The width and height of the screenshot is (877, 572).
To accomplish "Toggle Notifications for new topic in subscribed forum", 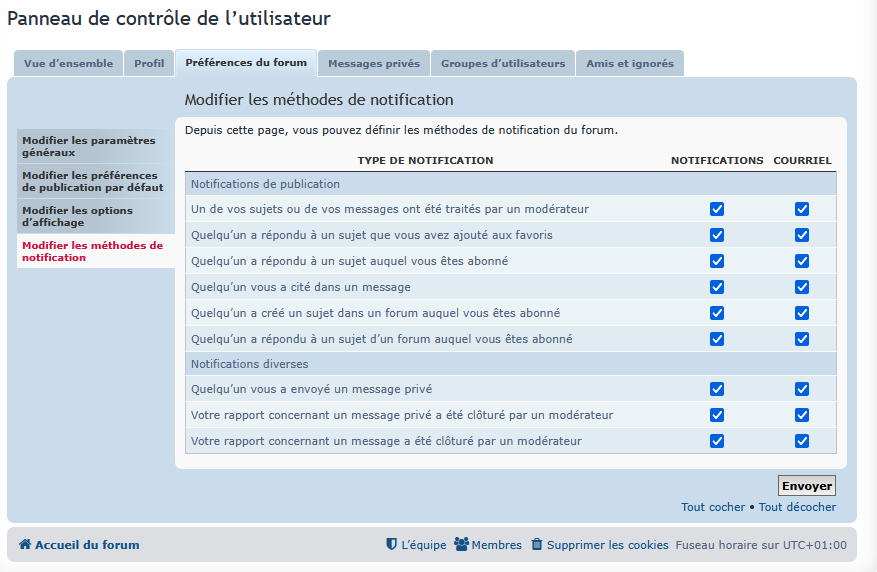I will pos(716,313).
